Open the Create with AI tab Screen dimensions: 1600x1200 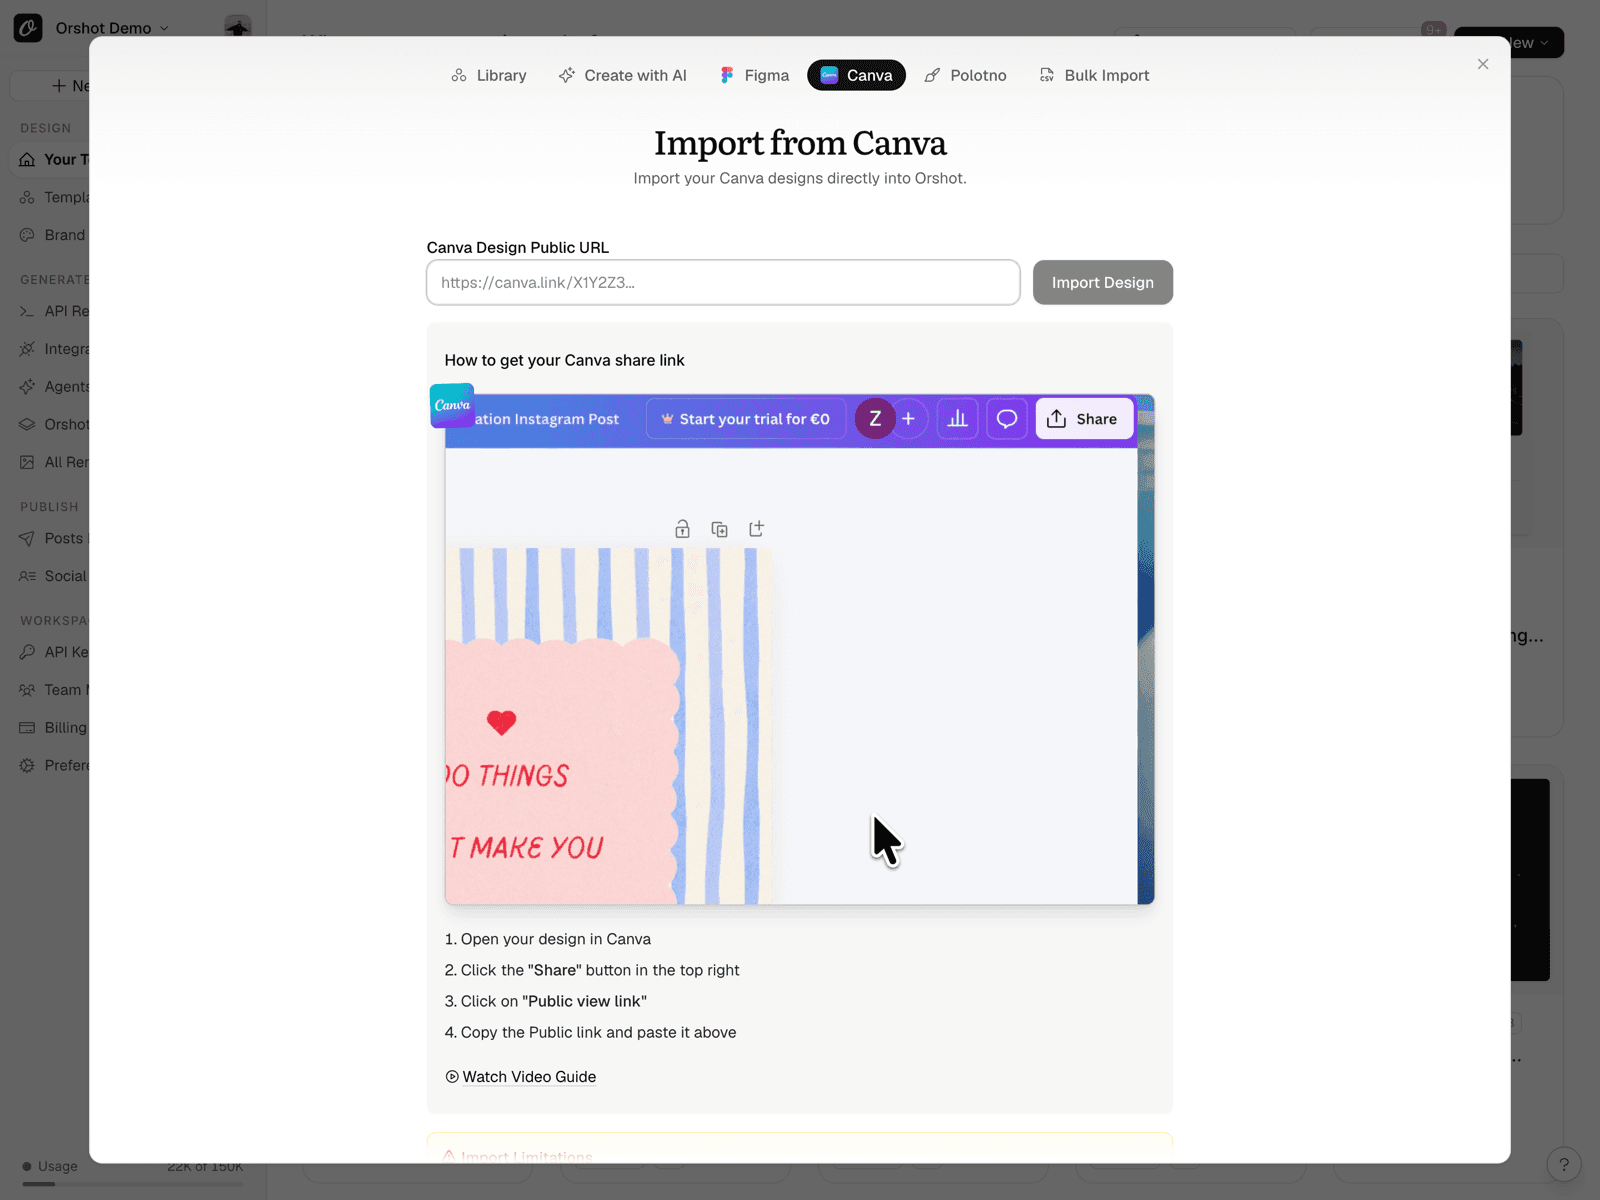623,75
